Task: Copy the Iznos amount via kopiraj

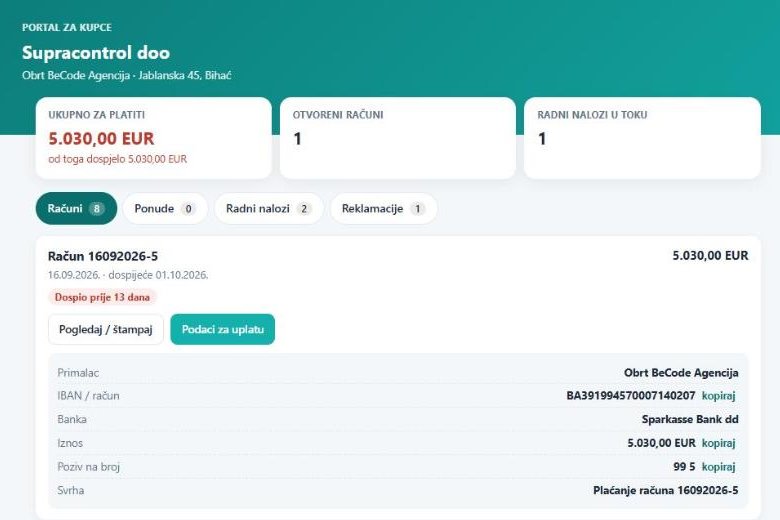Action: click(x=718, y=443)
